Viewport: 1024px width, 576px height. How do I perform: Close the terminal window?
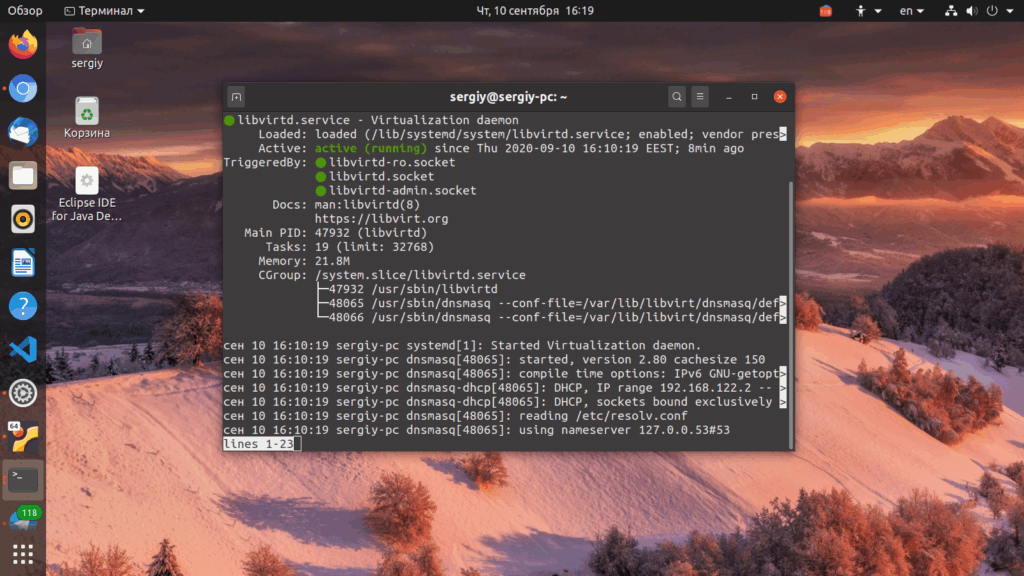(x=780, y=97)
